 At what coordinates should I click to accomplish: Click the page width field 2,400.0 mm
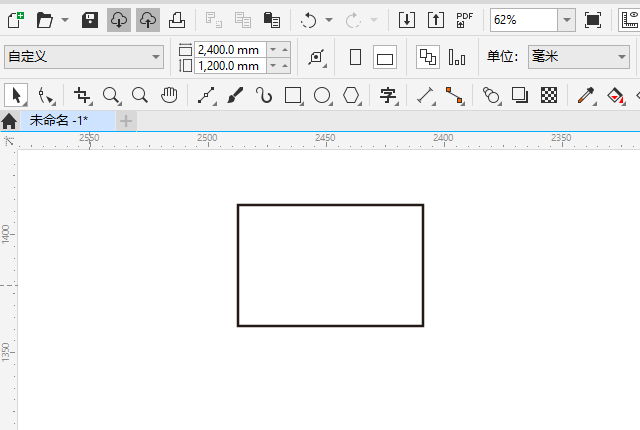coord(231,50)
